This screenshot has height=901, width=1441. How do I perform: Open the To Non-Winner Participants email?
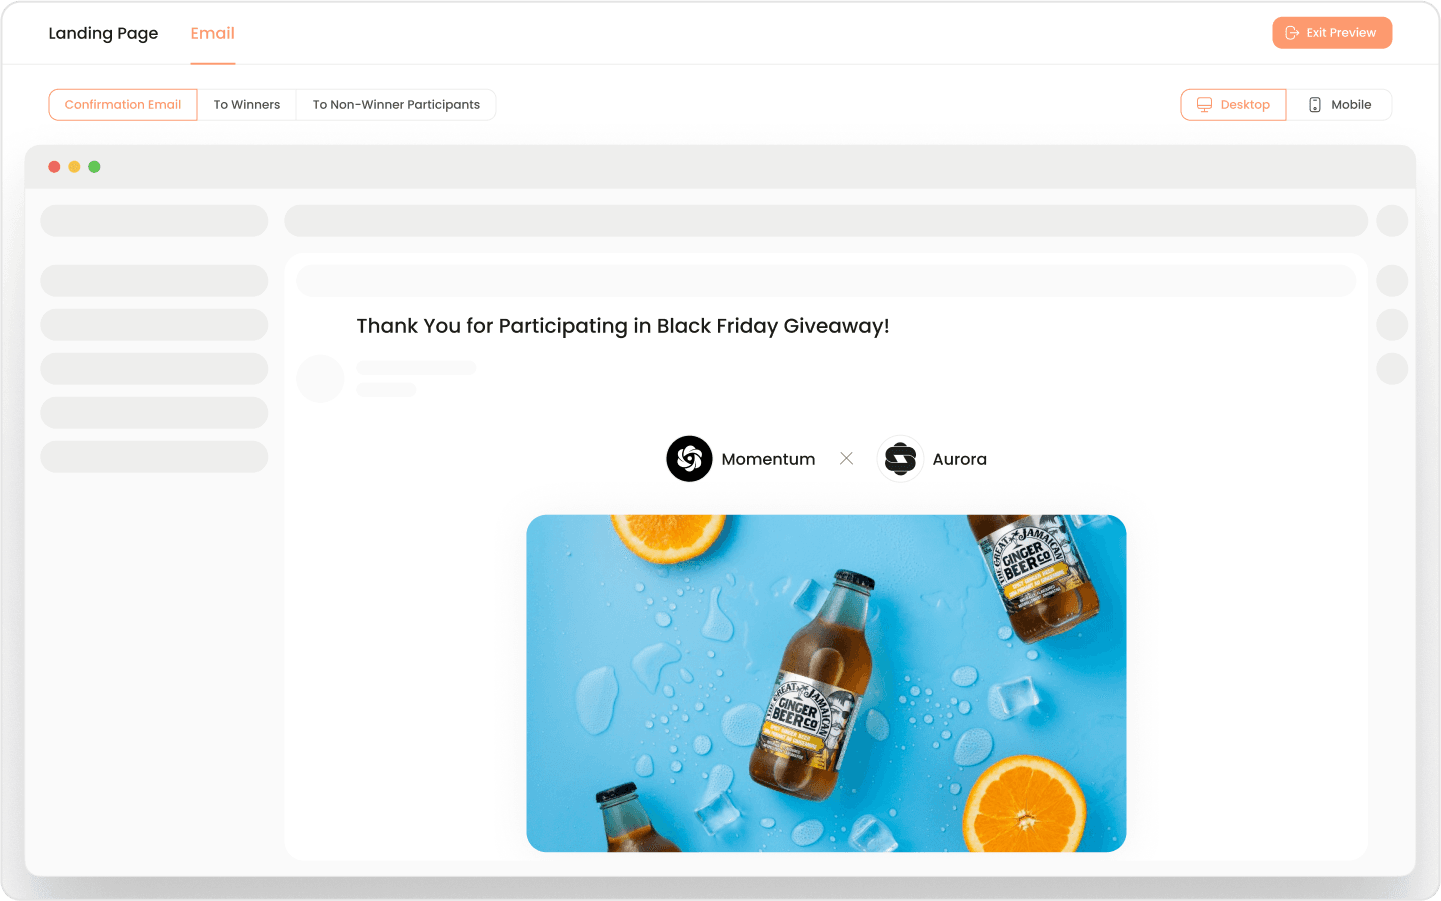point(396,104)
